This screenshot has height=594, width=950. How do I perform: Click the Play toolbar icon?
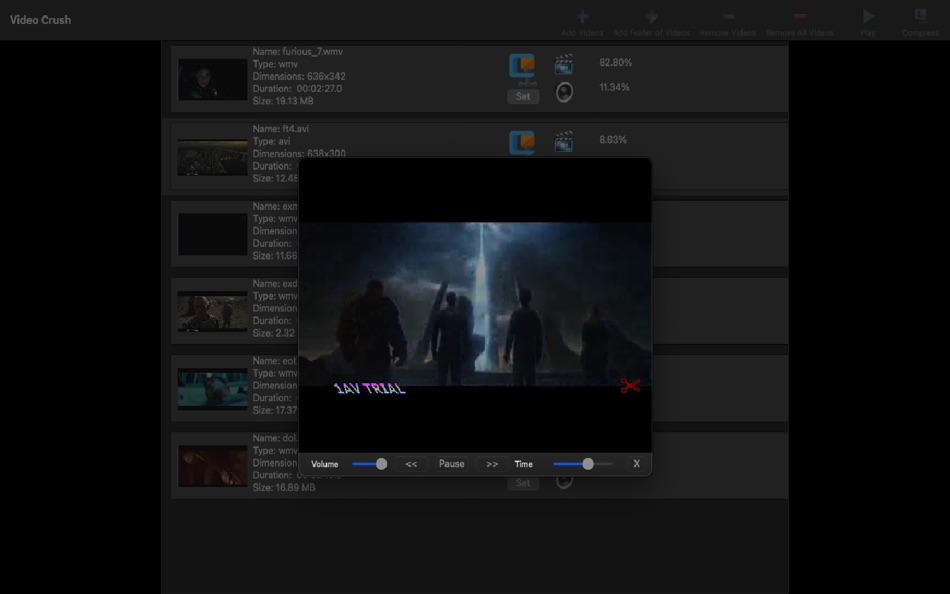click(x=868, y=16)
